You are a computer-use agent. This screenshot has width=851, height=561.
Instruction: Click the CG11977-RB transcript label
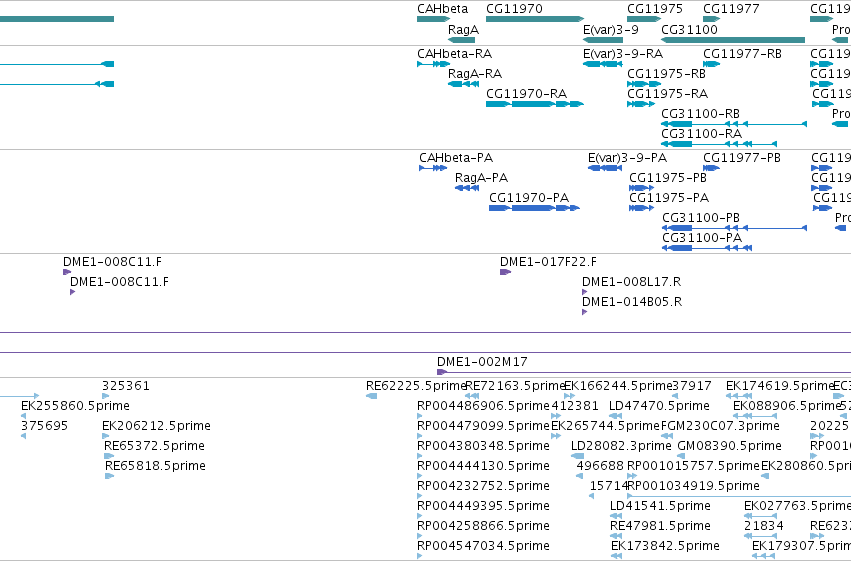[742, 54]
